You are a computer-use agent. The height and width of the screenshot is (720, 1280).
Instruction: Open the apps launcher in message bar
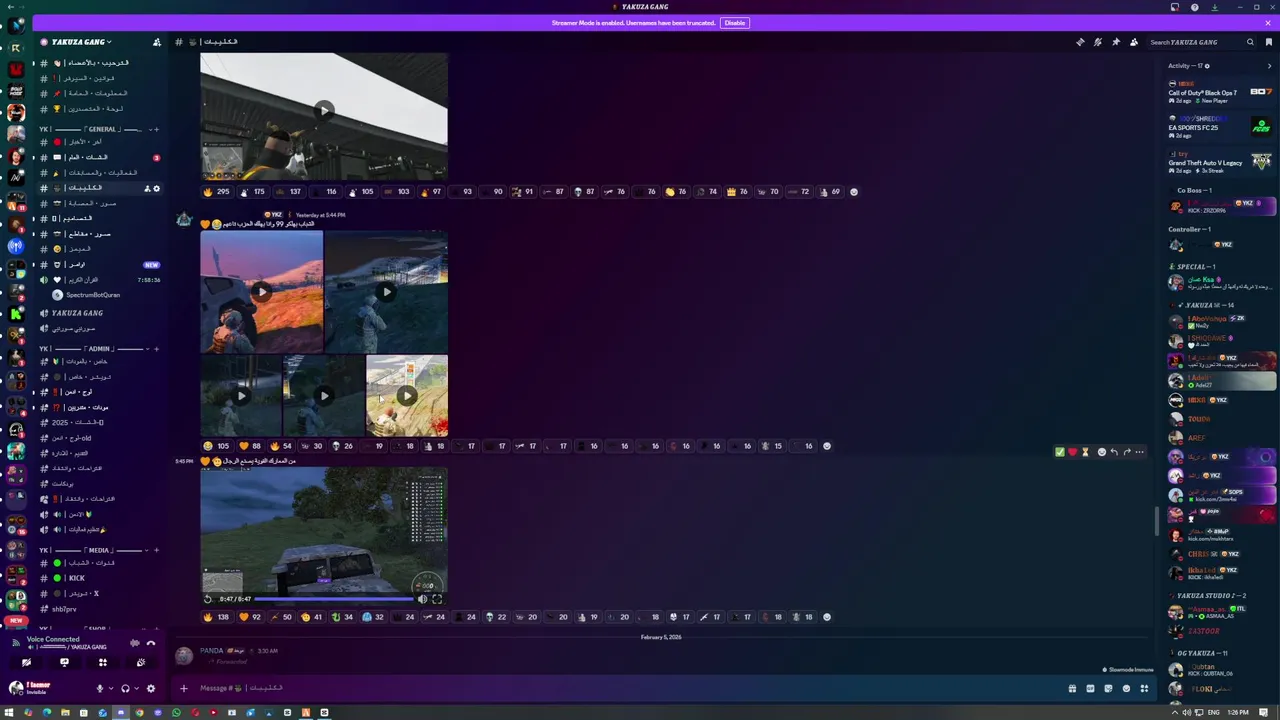1144,688
